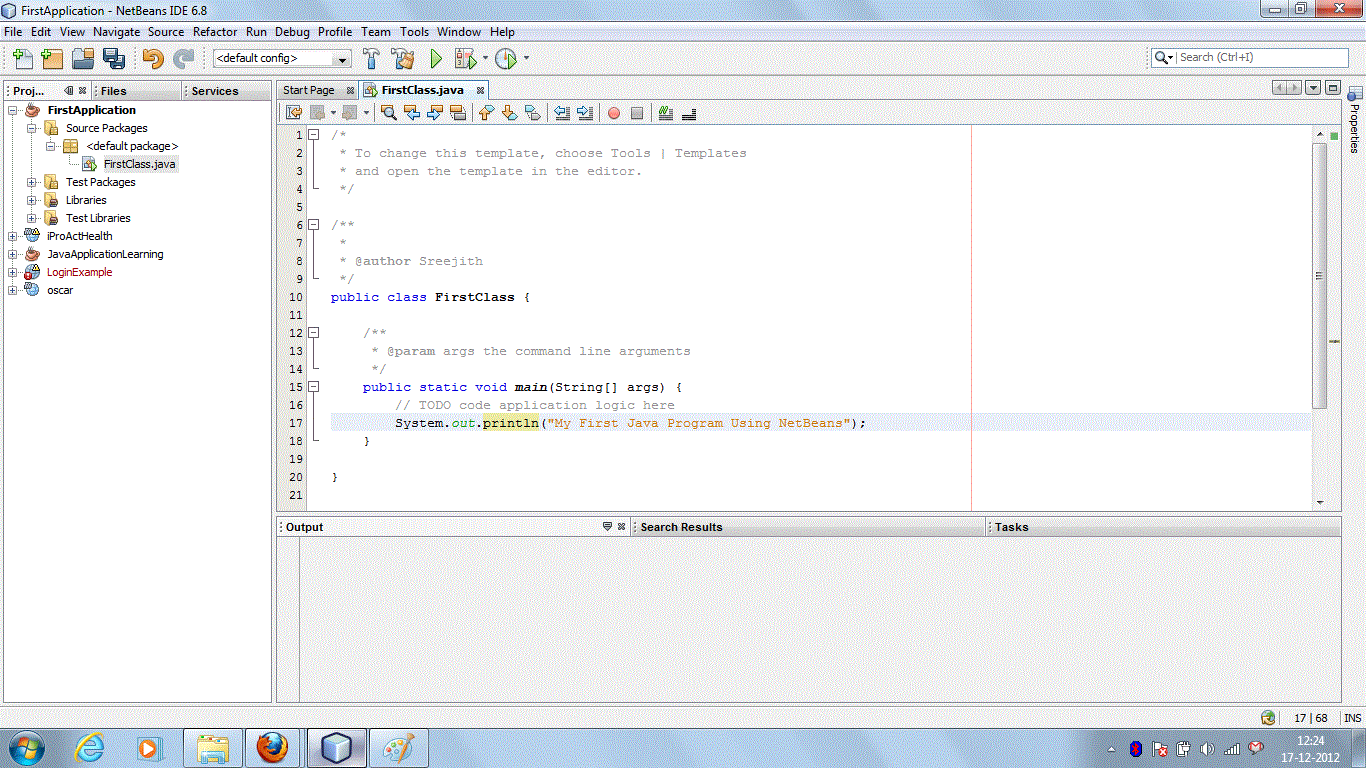Viewport: 1366px width, 768px height.
Task: Close the Output window panel
Action: click(x=622, y=527)
